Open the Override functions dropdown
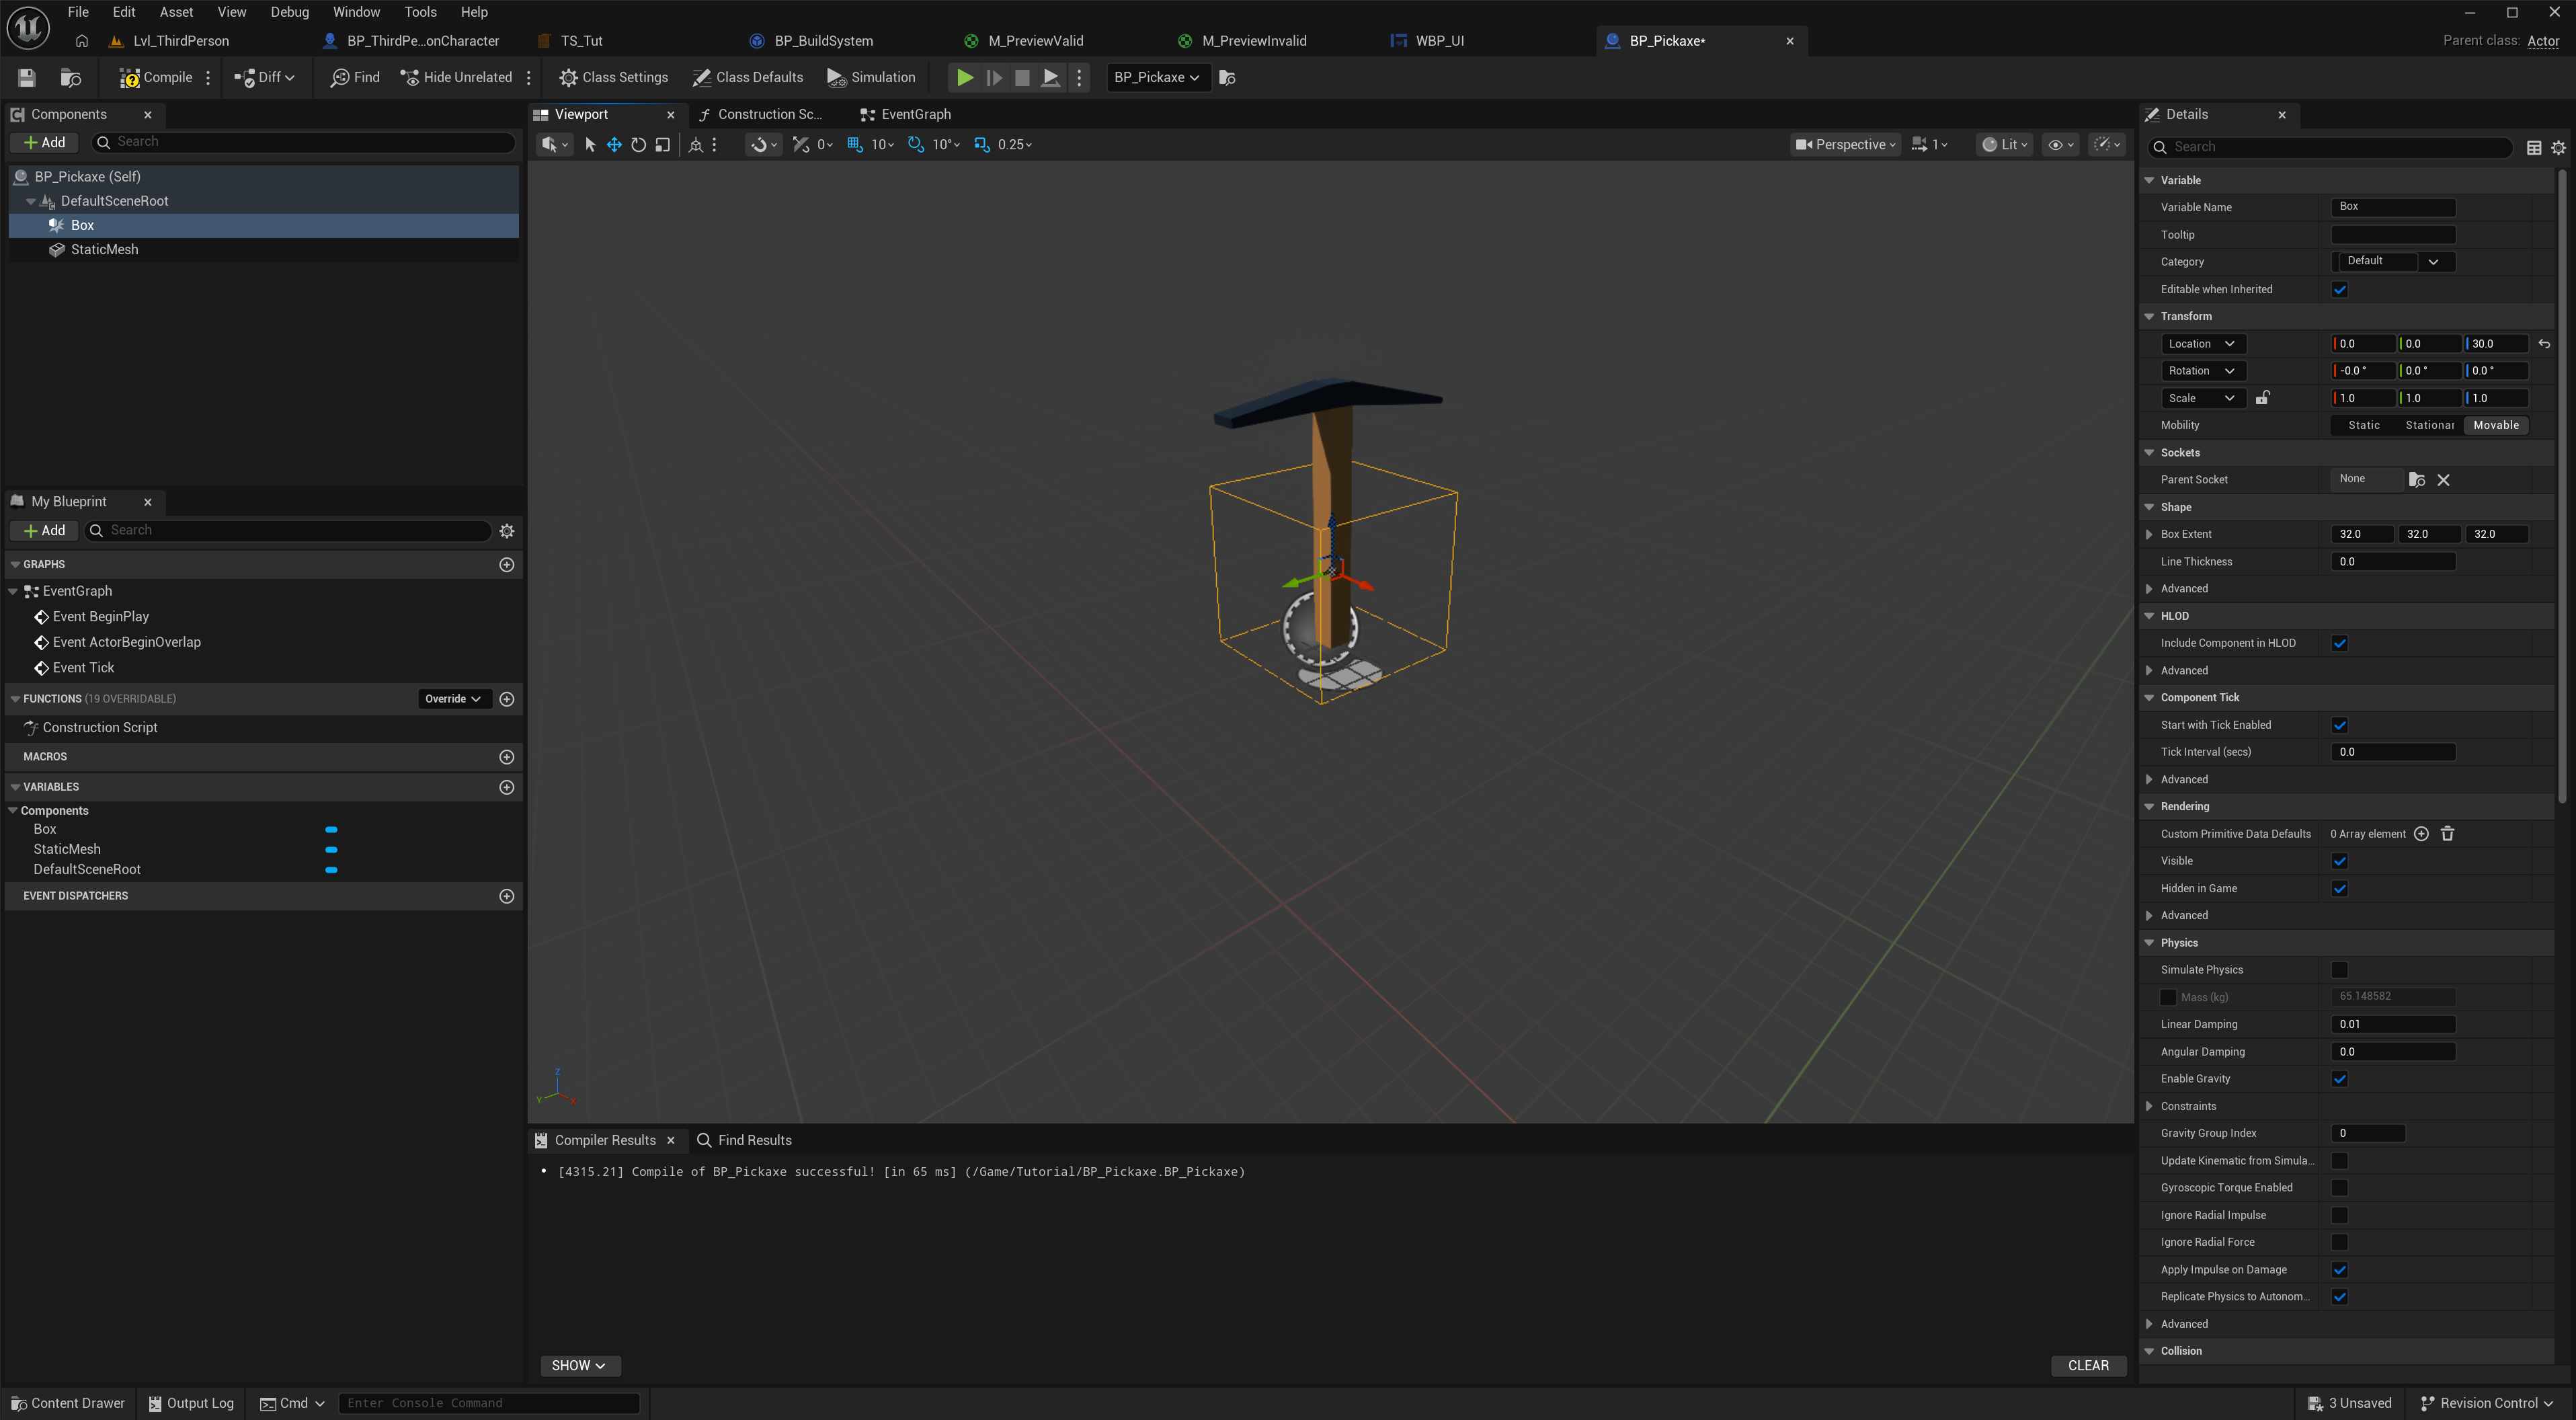The height and width of the screenshot is (1420, 2576). coord(453,699)
